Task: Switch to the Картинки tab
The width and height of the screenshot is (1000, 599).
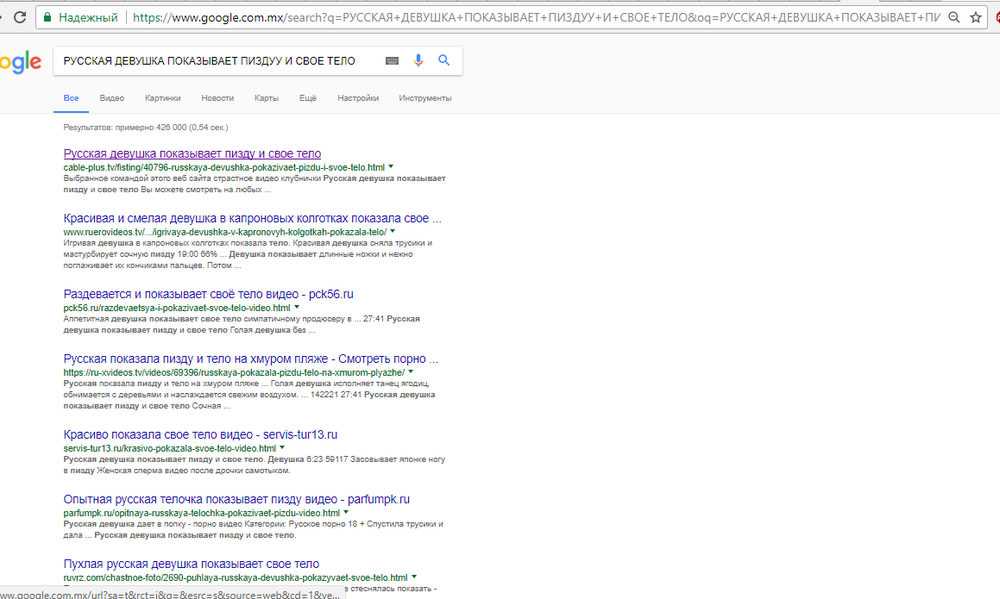Action: click(x=162, y=98)
